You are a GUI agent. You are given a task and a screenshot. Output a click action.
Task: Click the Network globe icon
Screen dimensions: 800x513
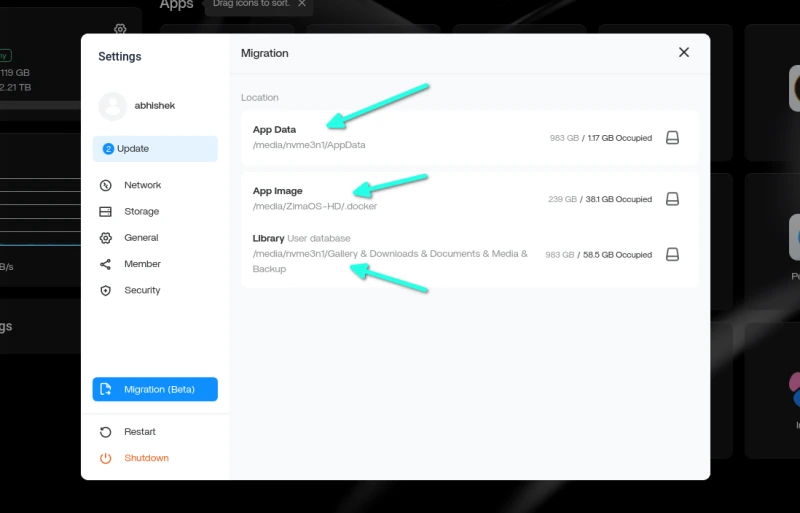106,185
